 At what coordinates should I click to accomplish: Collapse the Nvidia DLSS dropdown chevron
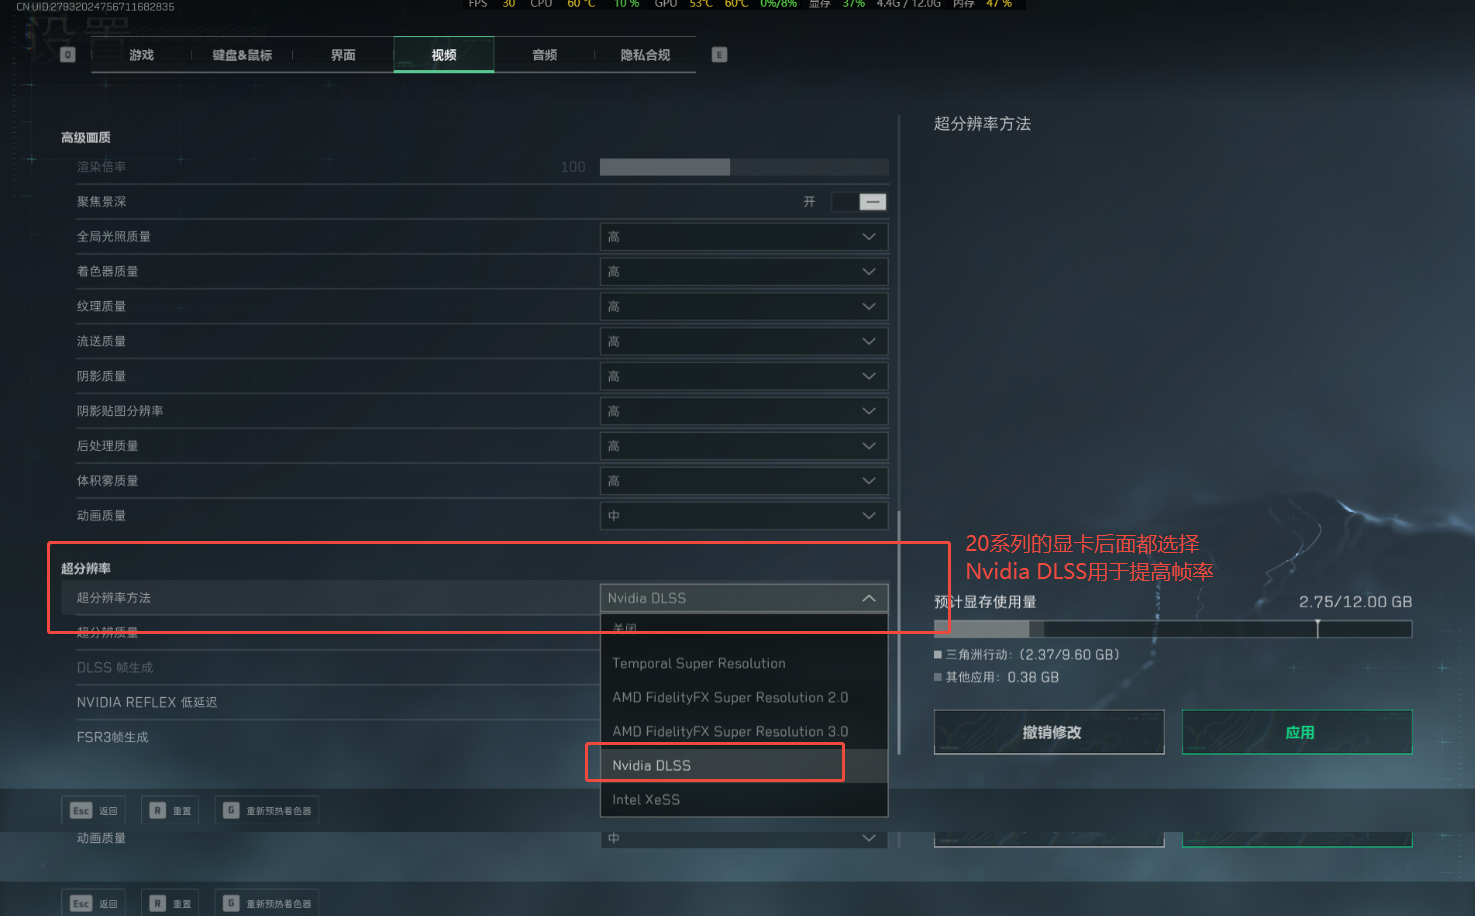pyautogui.click(x=869, y=598)
